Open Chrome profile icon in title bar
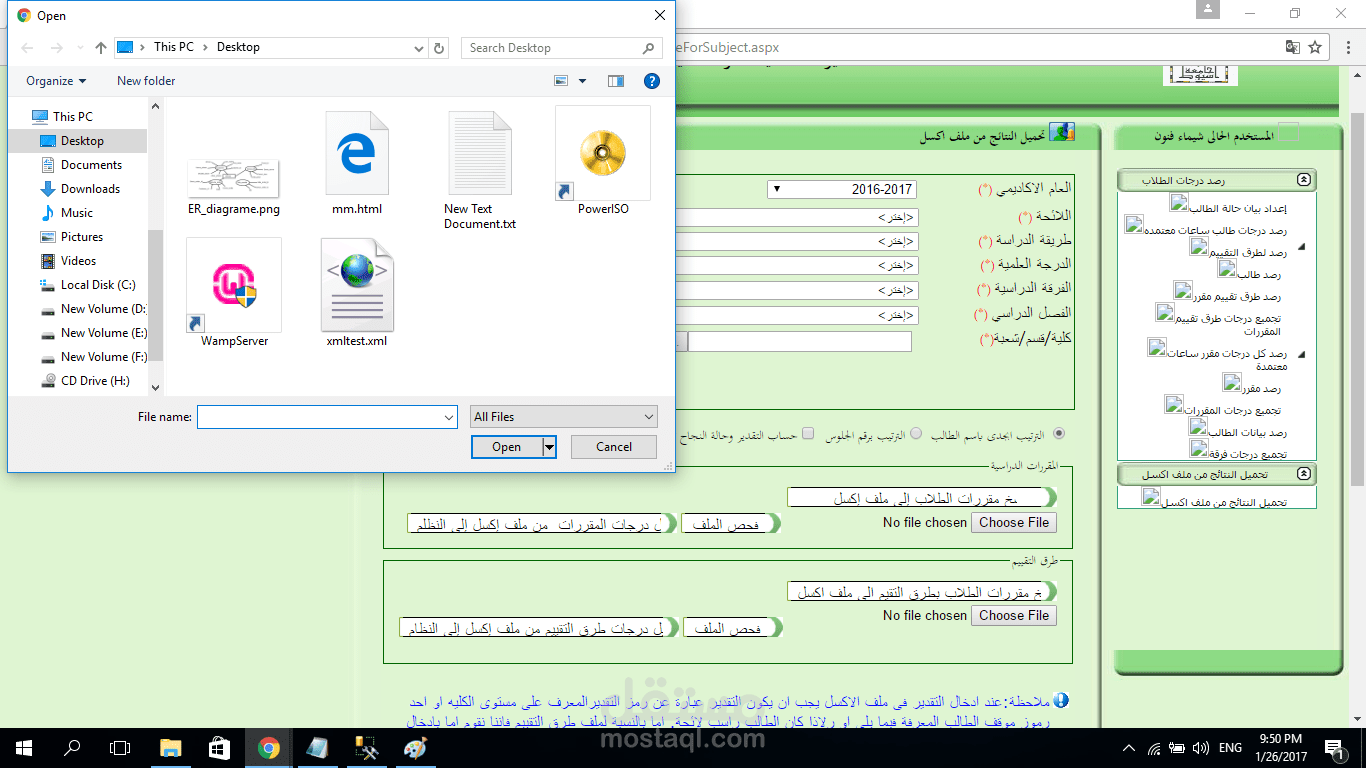 coord(1209,11)
